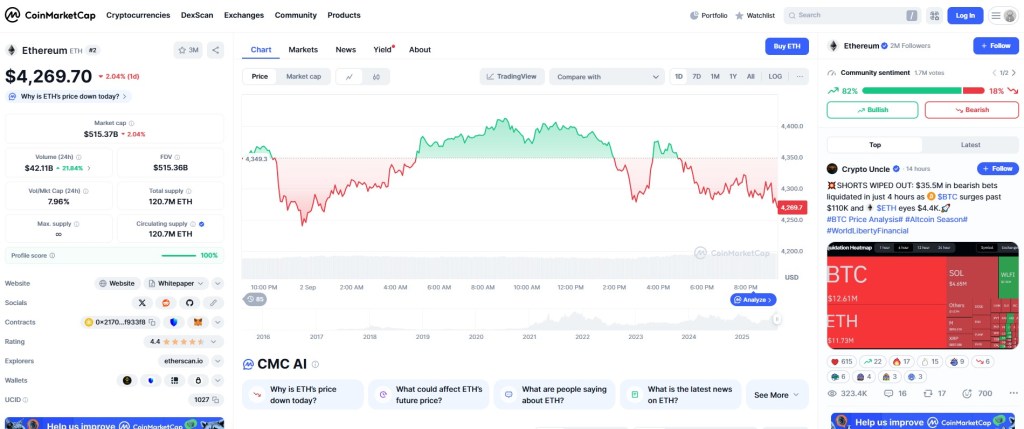Screen dimensions: 1024x429
Task: Click the Search input field
Action: [x=852, y=15]
